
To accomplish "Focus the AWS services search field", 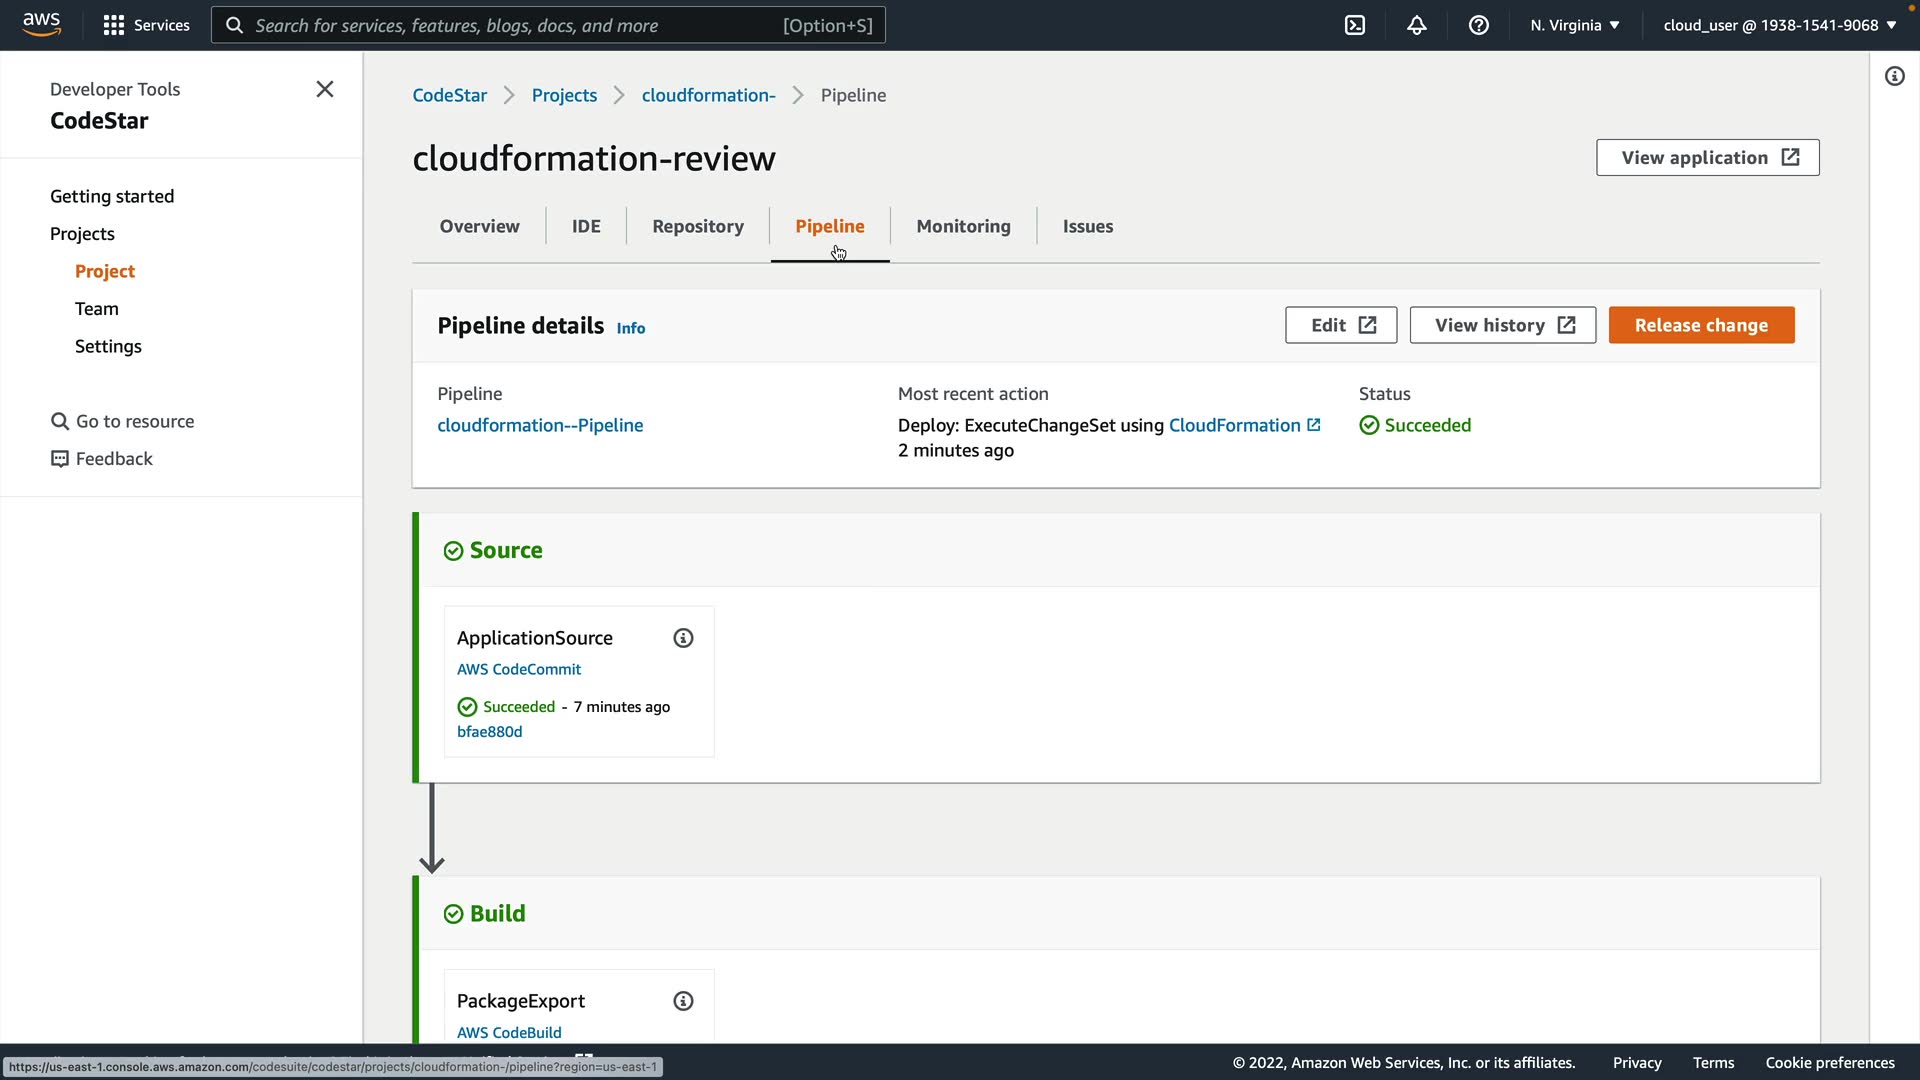I will point(548,25).
